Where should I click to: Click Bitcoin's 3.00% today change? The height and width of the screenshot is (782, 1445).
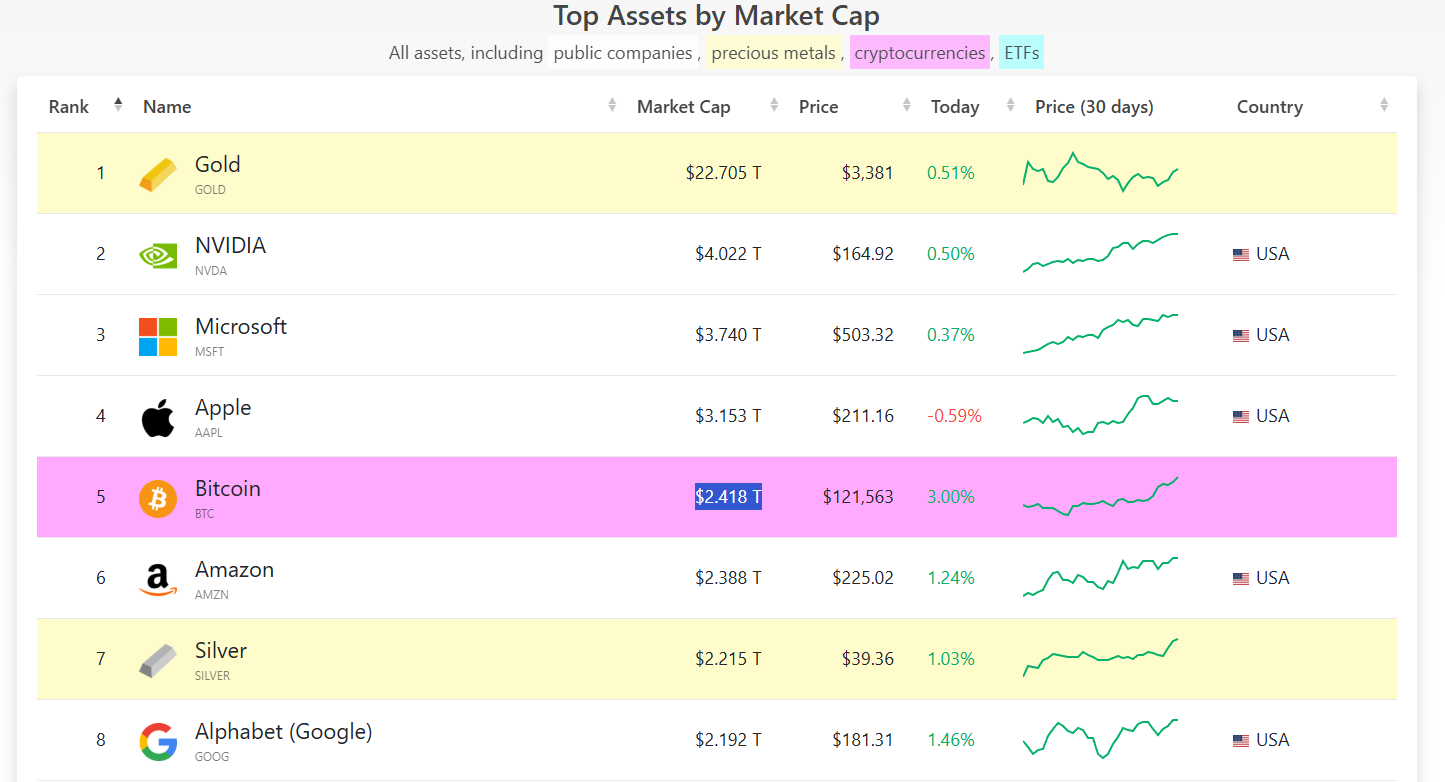click(x=951, y=498)
